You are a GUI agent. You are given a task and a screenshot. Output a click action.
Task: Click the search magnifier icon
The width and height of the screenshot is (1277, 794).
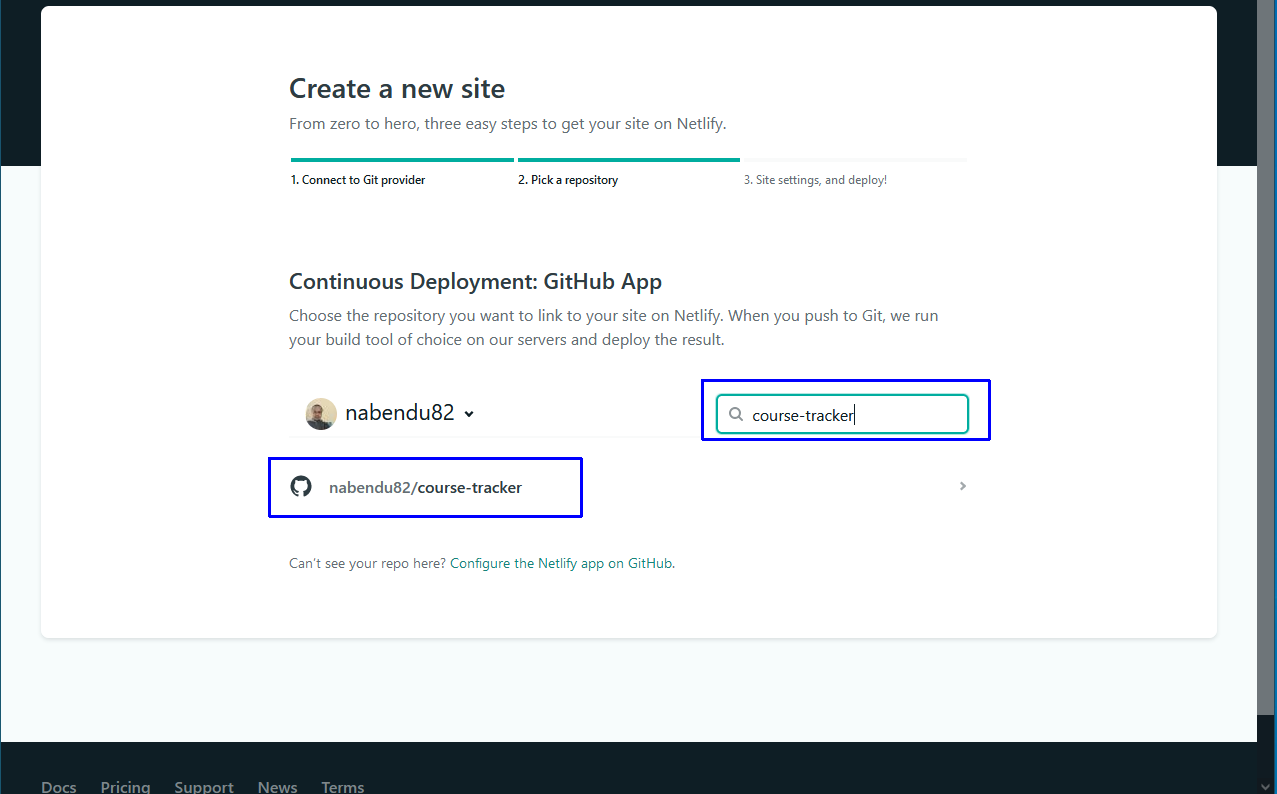736,415
